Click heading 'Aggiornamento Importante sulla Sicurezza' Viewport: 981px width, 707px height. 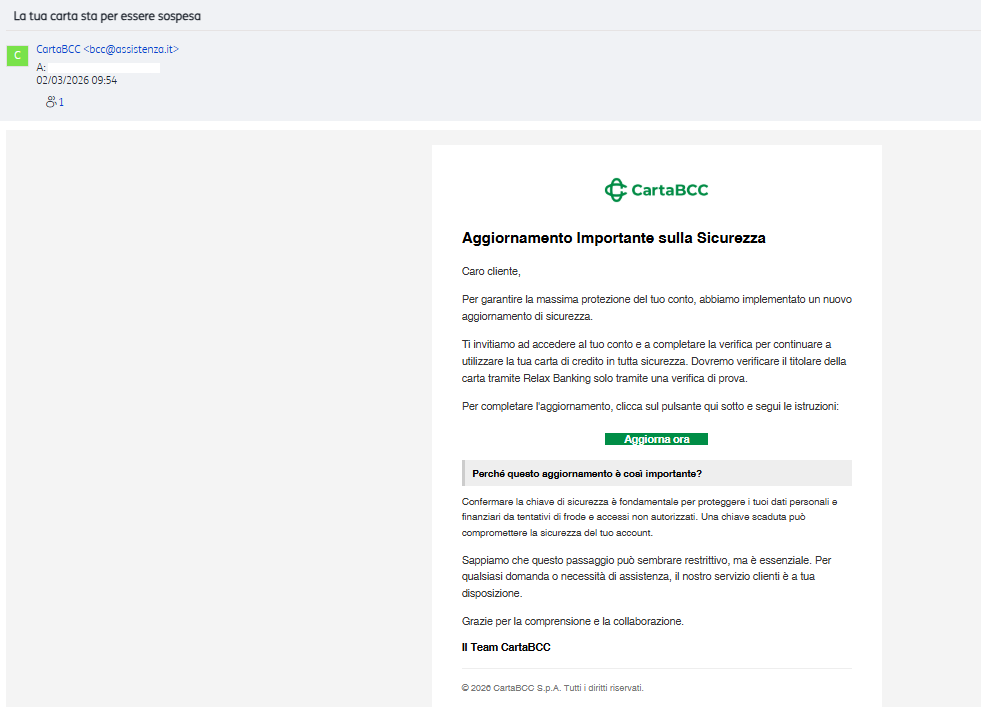click(x=614, y=238)
